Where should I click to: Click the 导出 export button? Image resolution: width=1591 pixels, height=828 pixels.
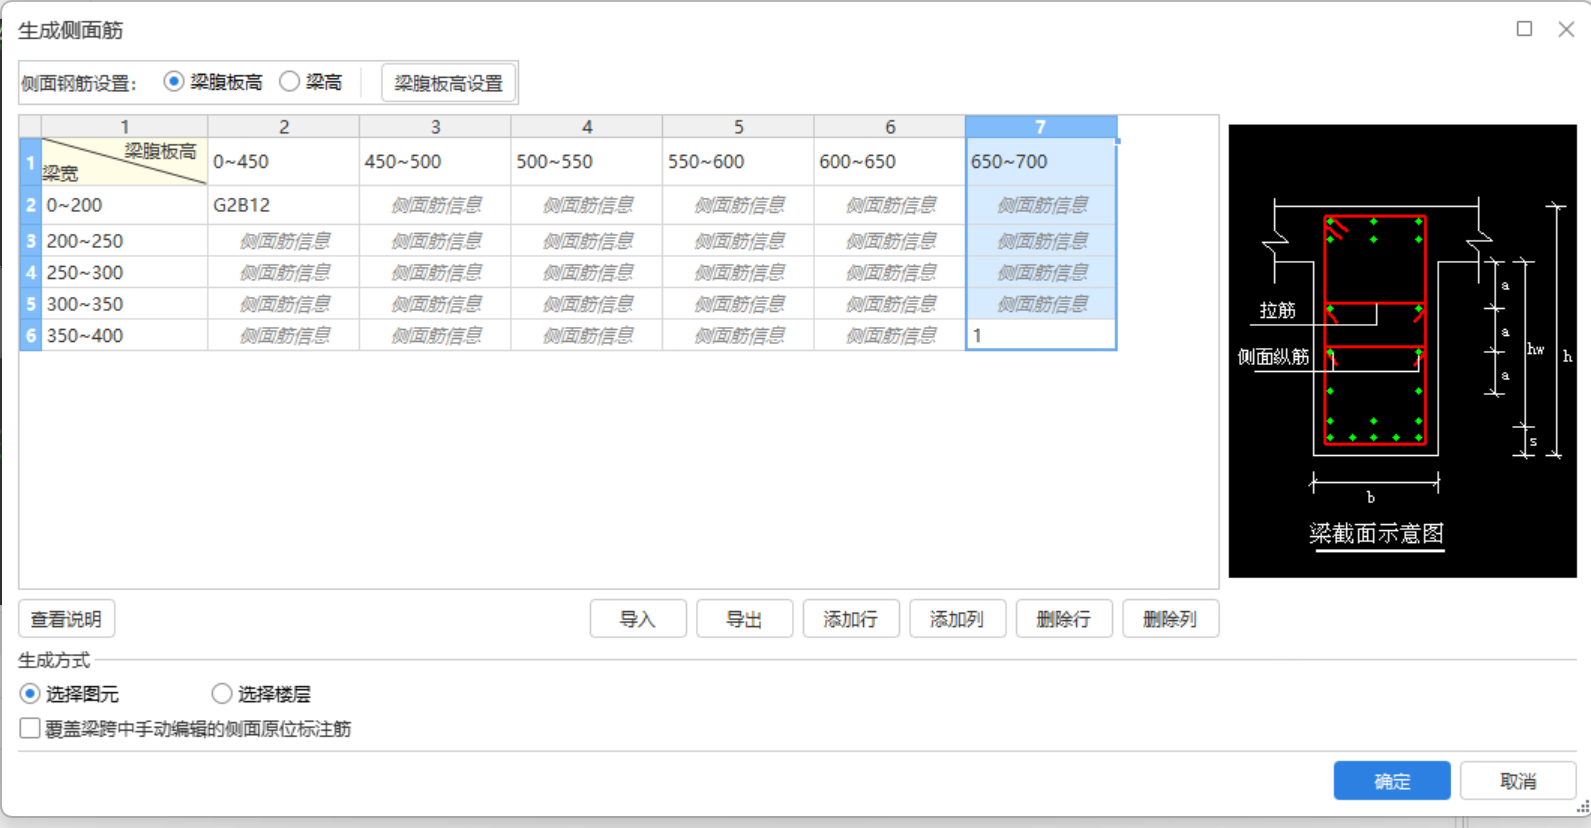pyautogui.click(x=744, y=619)
